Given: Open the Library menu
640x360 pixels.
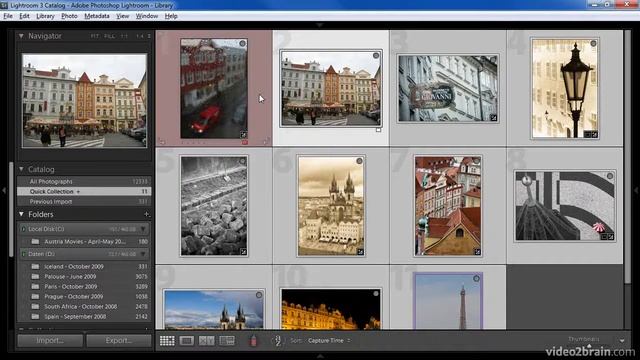Looking at the screenshot, I should pyautogui.click(x=45, y=16).
